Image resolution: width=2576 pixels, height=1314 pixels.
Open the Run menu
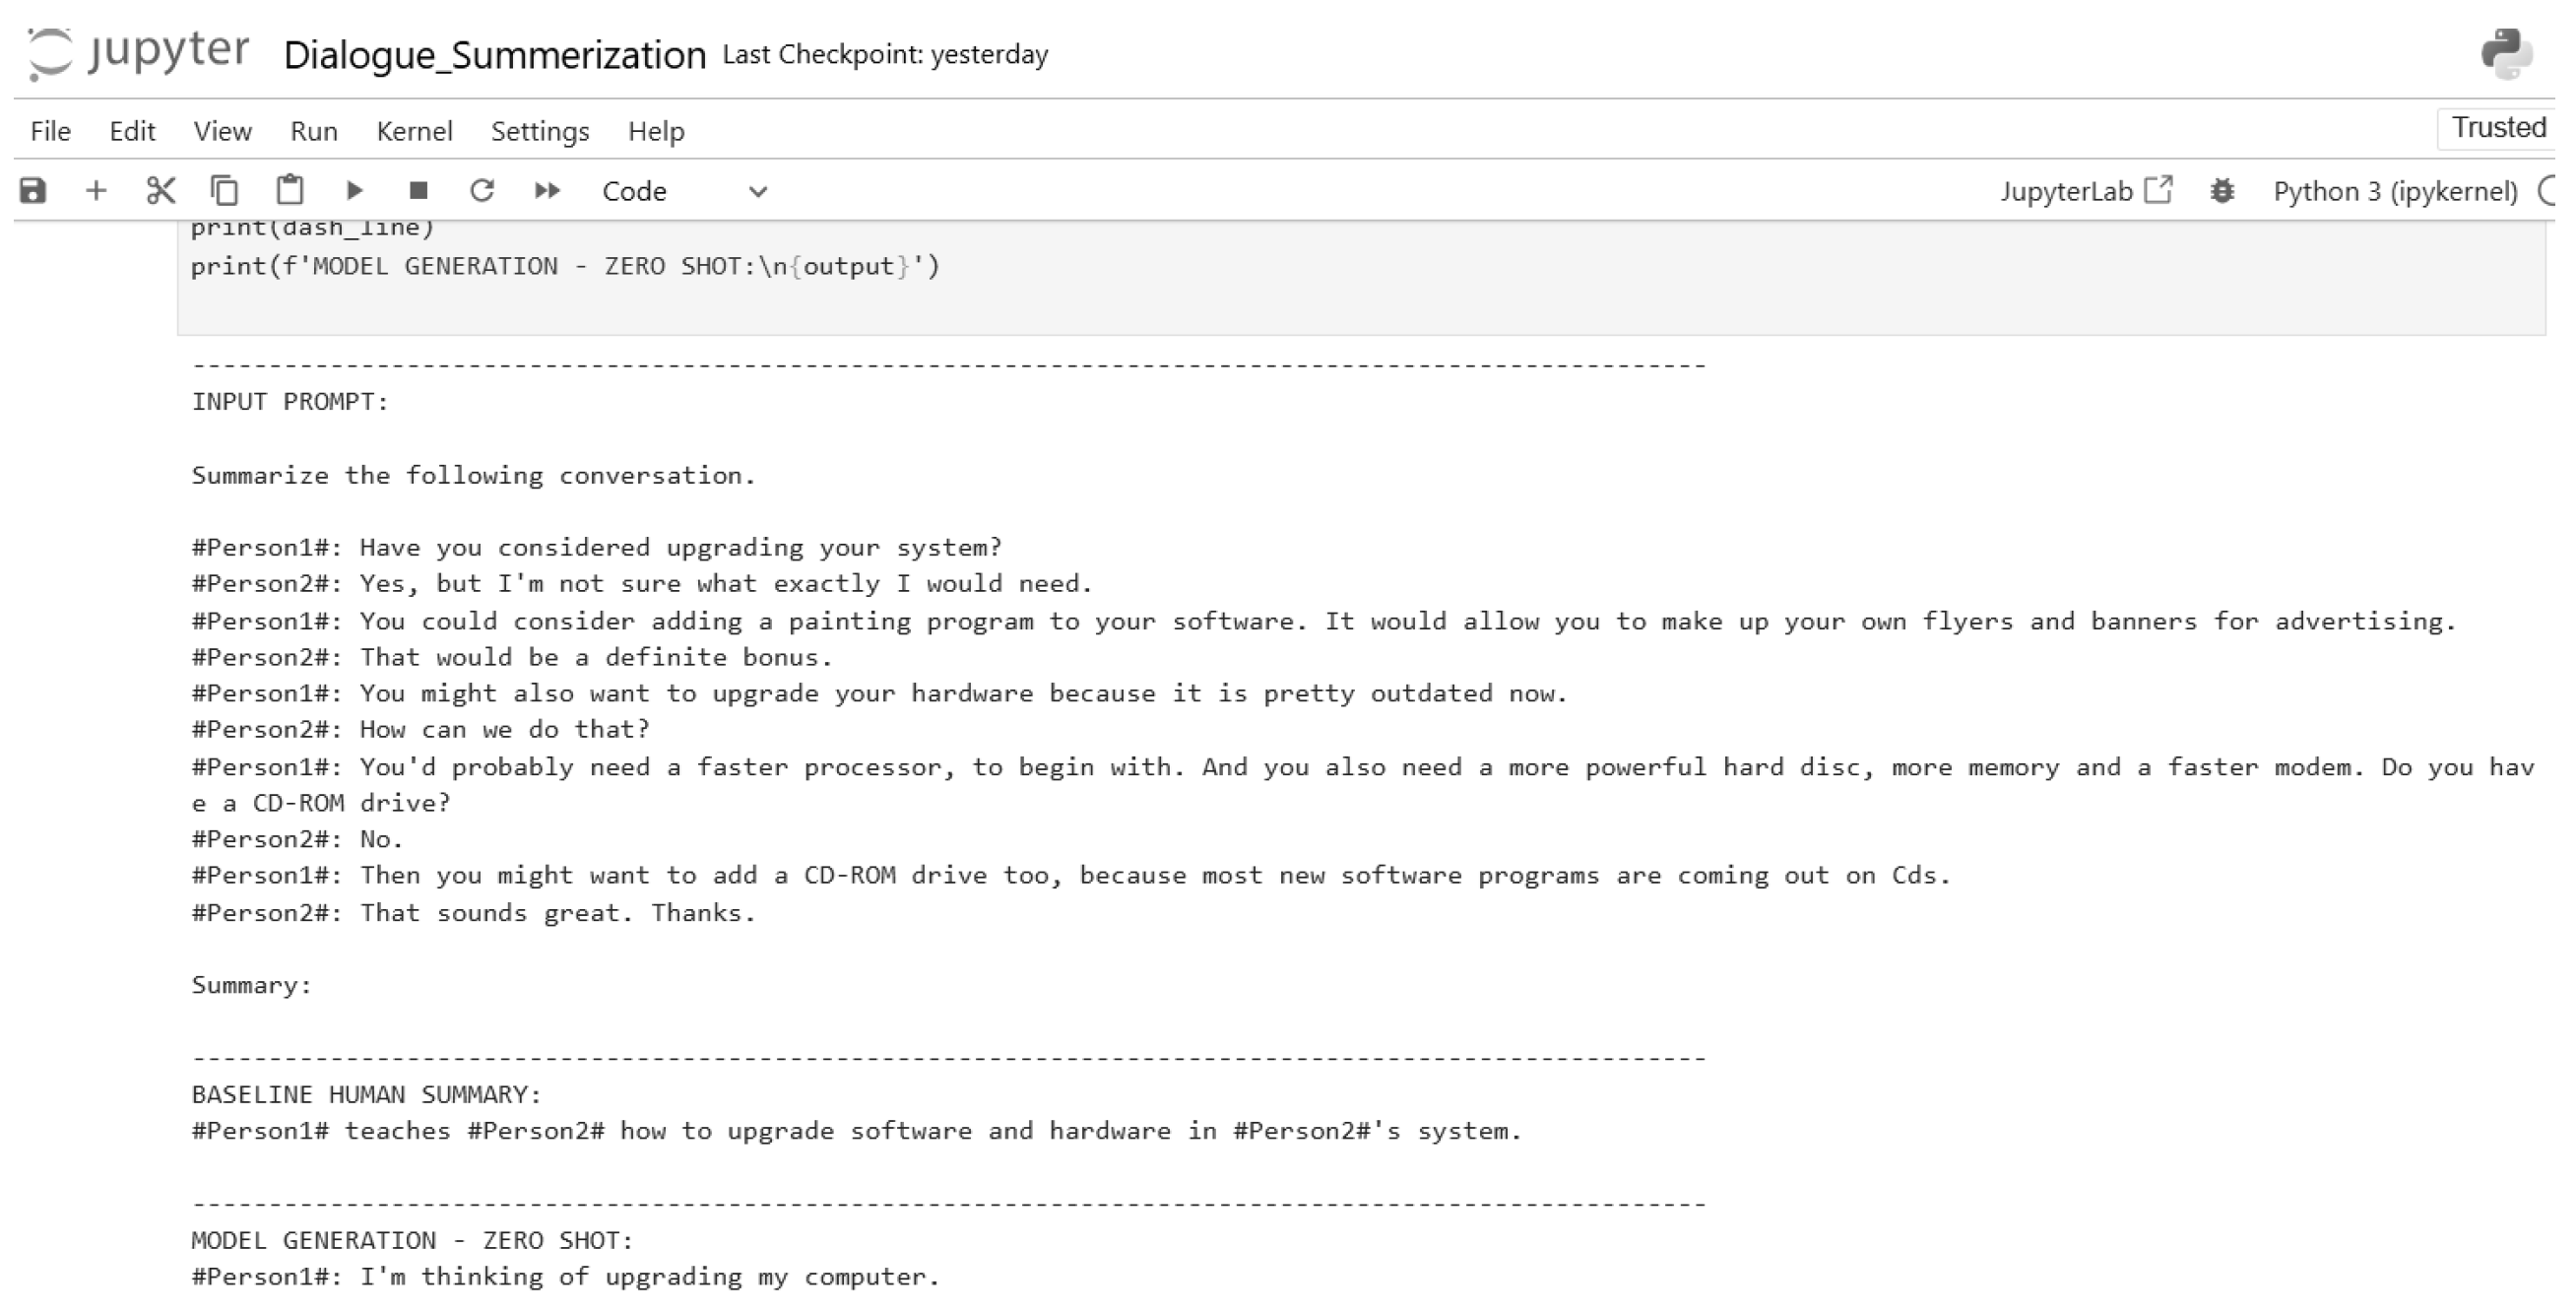(x=312, y=131)
